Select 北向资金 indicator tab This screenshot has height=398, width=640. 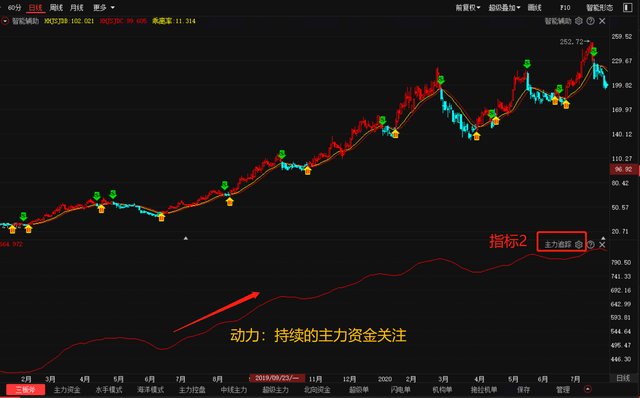317,390
